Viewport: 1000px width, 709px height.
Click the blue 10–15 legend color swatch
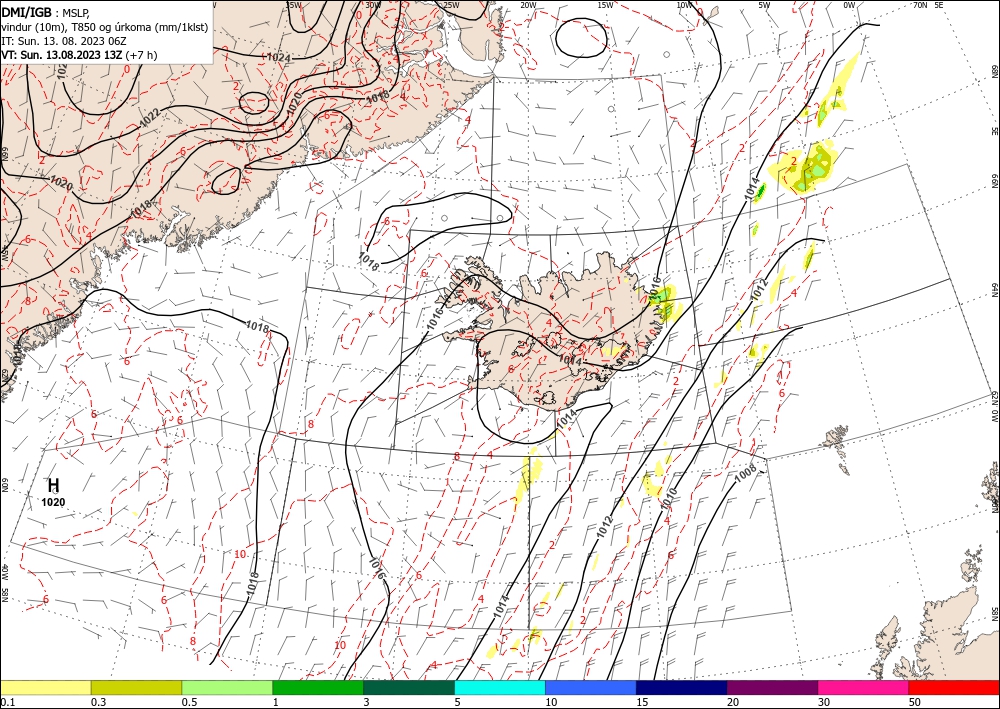(591, 687)
